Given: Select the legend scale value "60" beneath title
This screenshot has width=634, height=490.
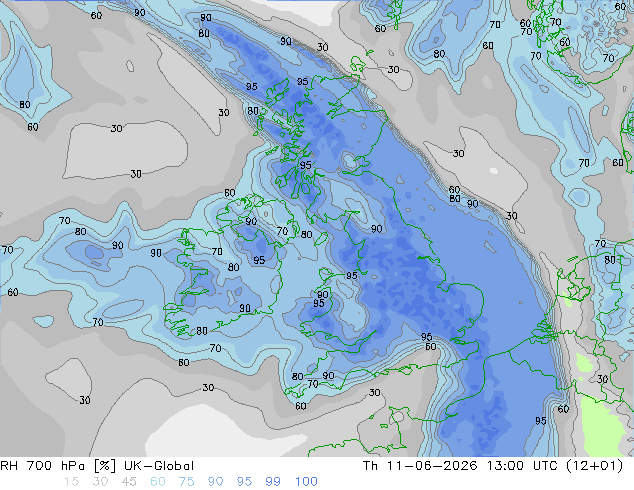Looking at the screenshot, I should [158, 482].
